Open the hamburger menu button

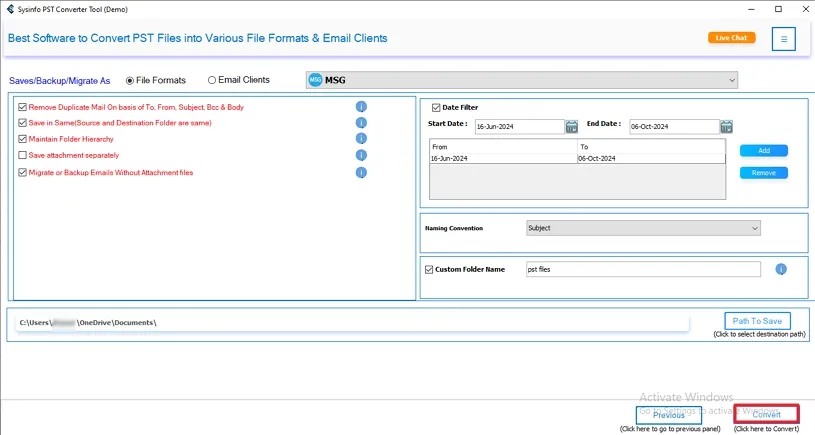tap(784, 39)
